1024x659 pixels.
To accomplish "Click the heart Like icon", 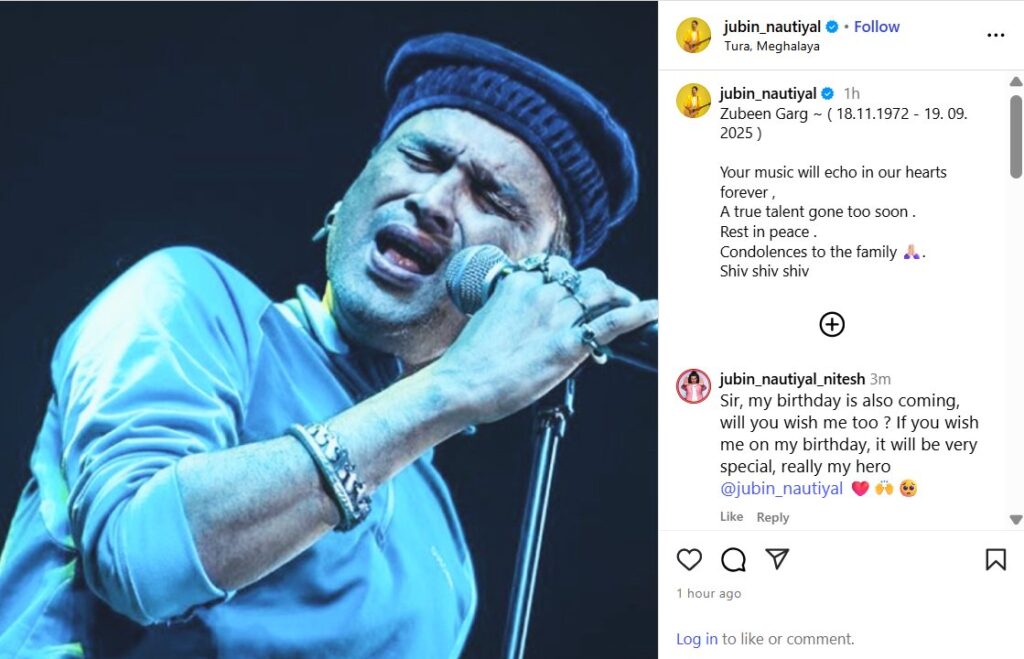I will click(x=689, y=560).
